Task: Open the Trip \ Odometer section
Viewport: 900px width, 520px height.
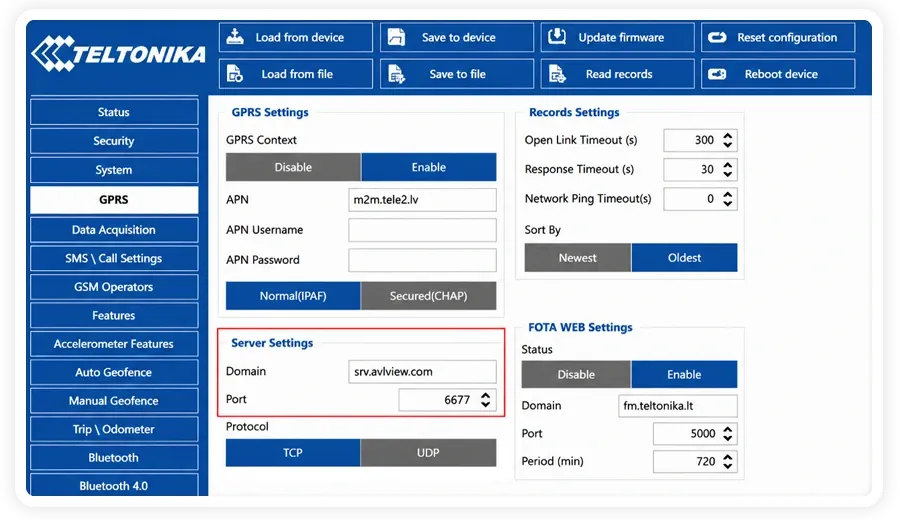Action: [x=114, y=429]
